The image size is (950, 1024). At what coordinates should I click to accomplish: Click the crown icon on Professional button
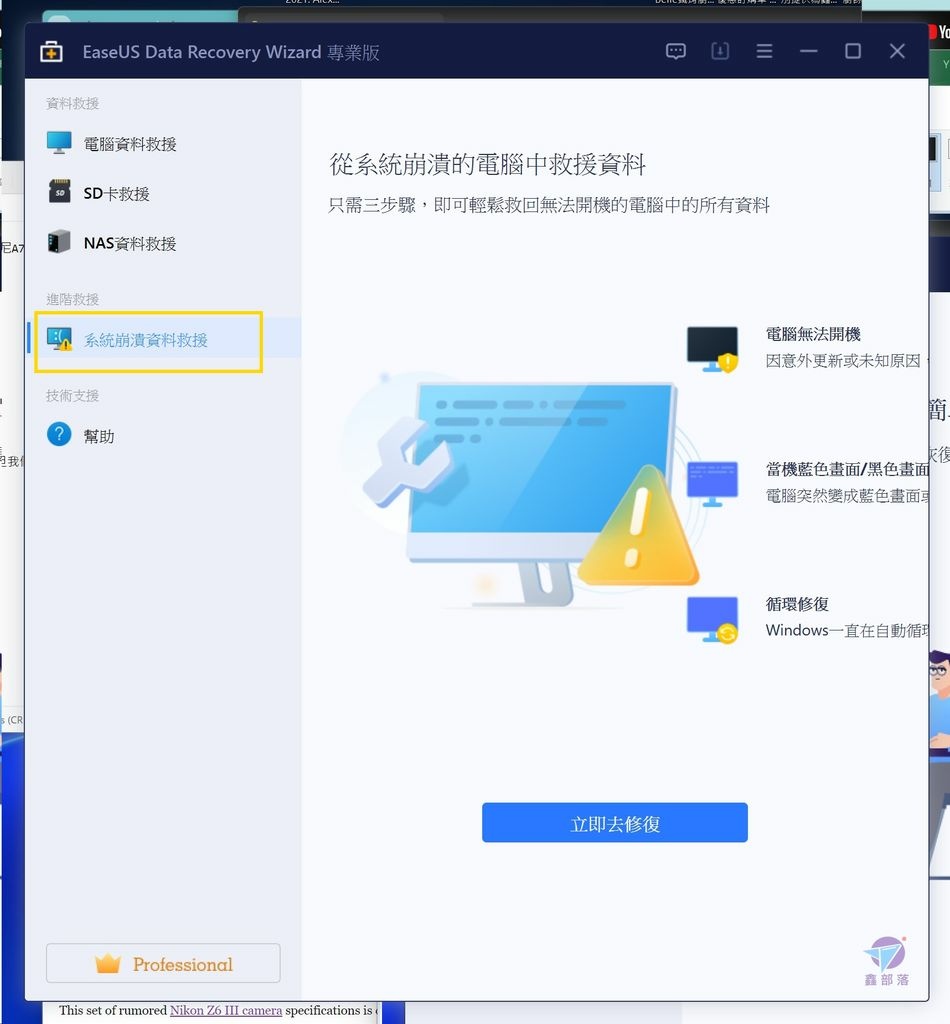tap(108, 963)
